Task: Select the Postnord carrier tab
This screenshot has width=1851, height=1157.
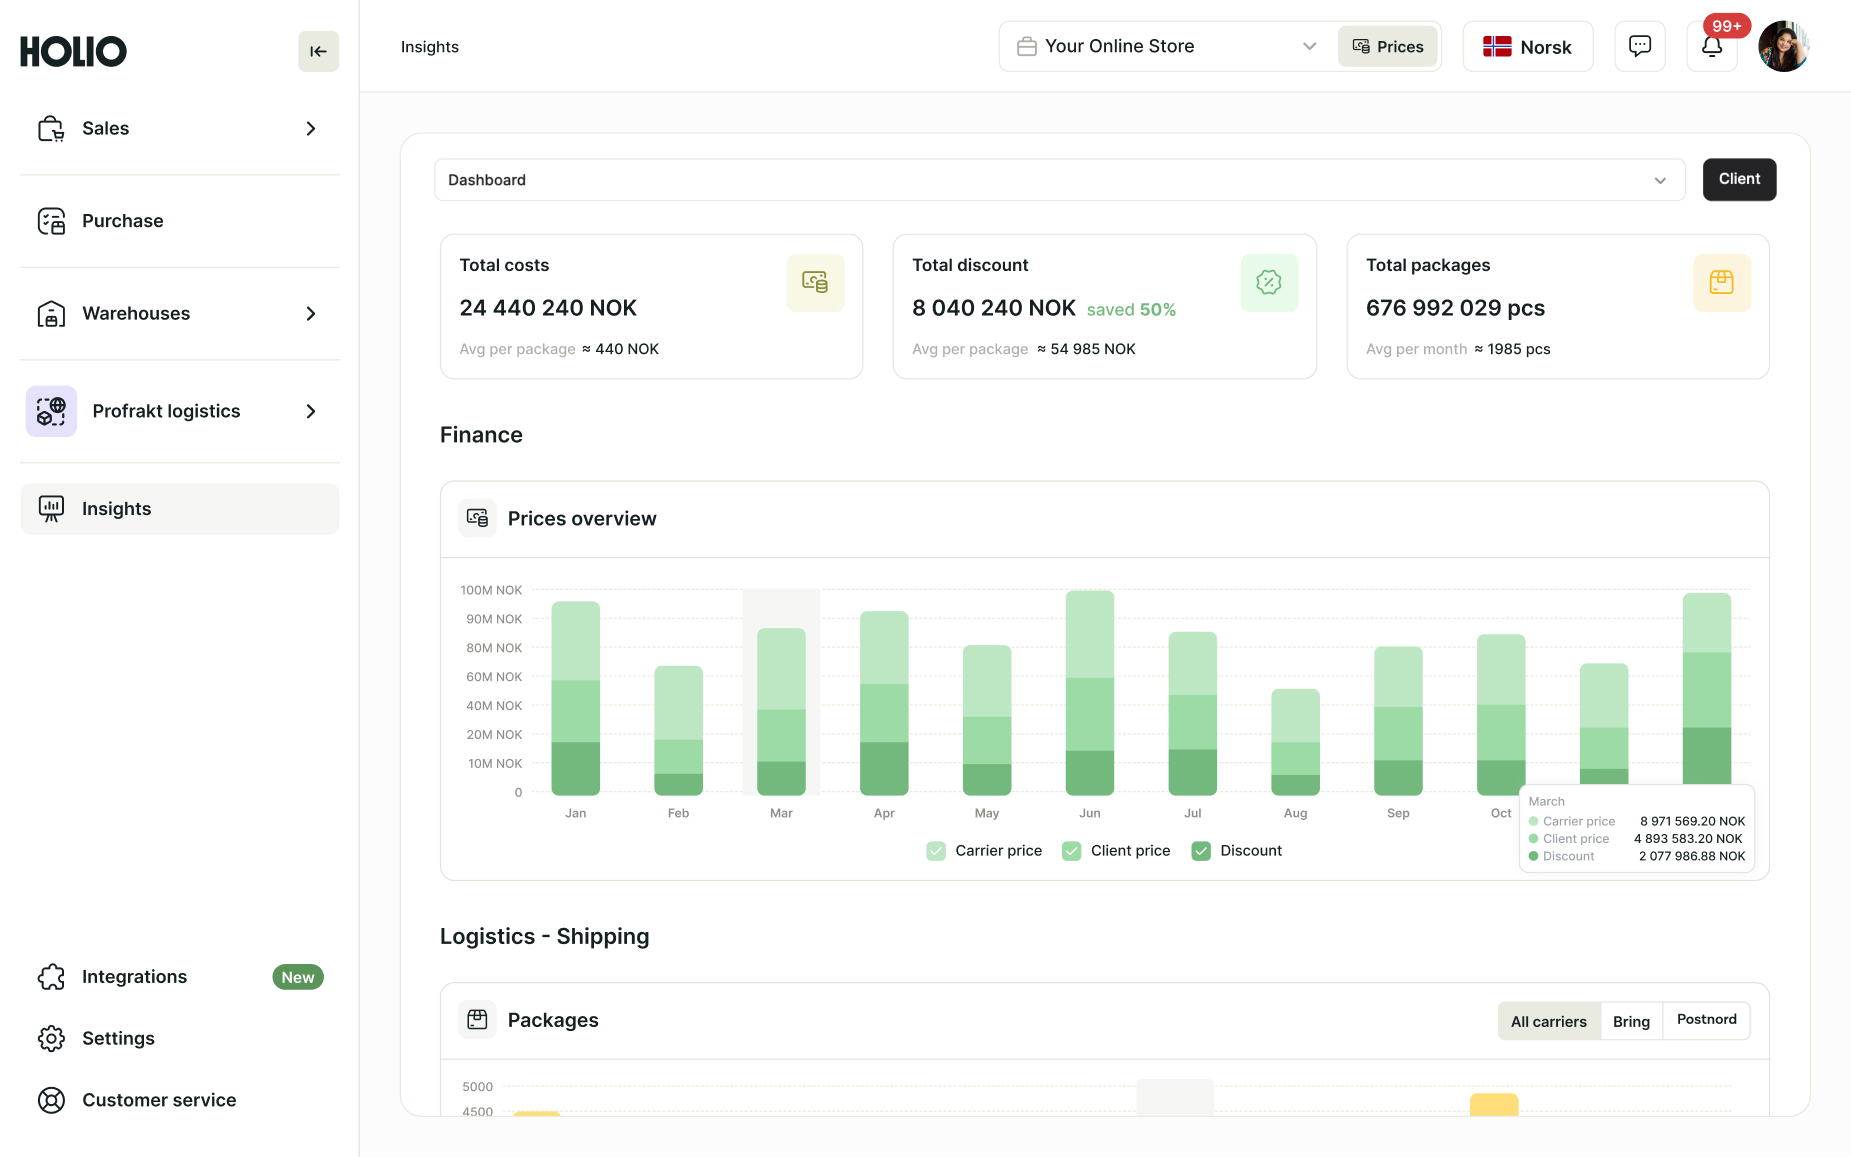Action: click(1706, 1020)
